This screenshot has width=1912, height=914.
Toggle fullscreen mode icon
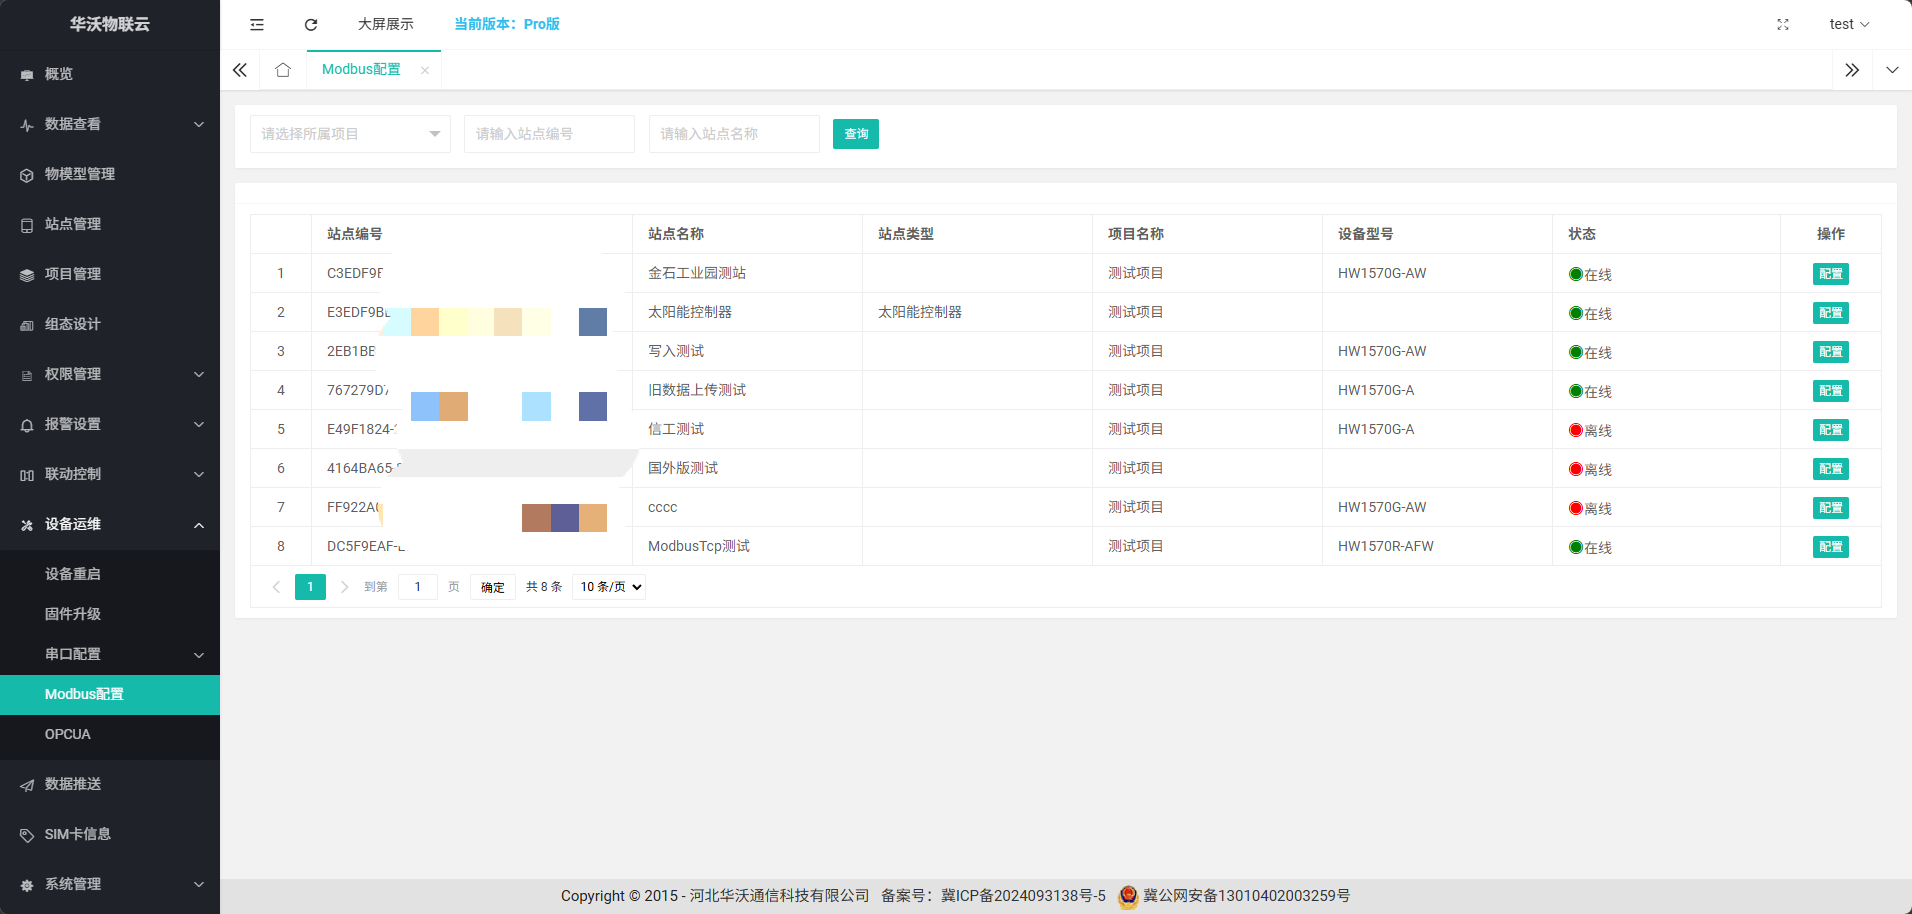pyautogui.click(x=1782, y=24)
